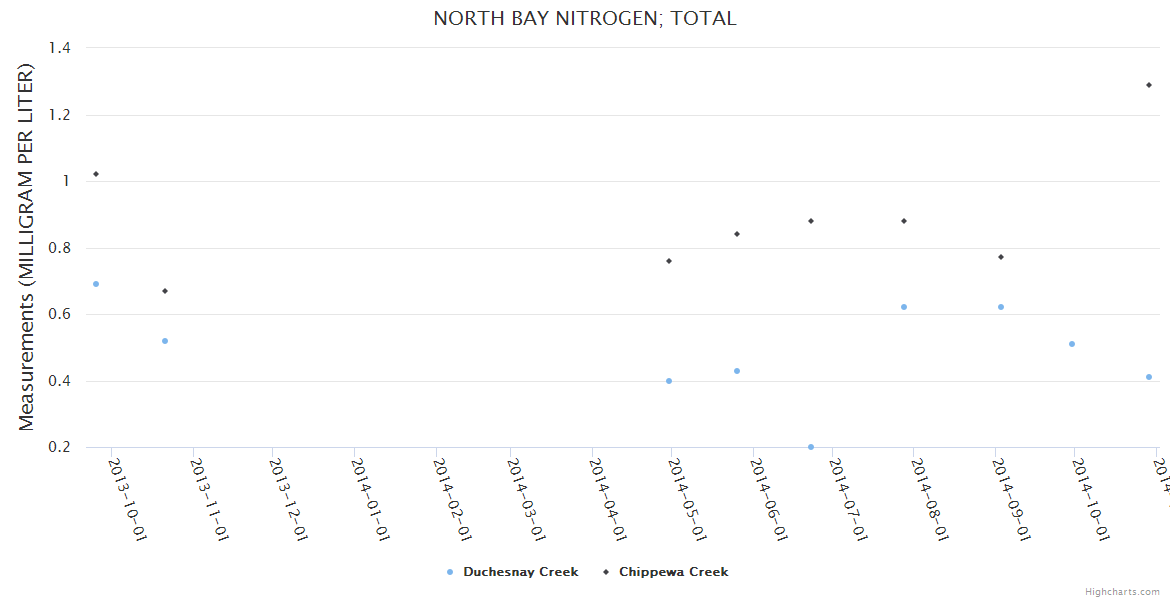Viewport: 1170px width, 600px height.
Task: Open the Highcharts.com credits link
Action: click(1122, 591)
